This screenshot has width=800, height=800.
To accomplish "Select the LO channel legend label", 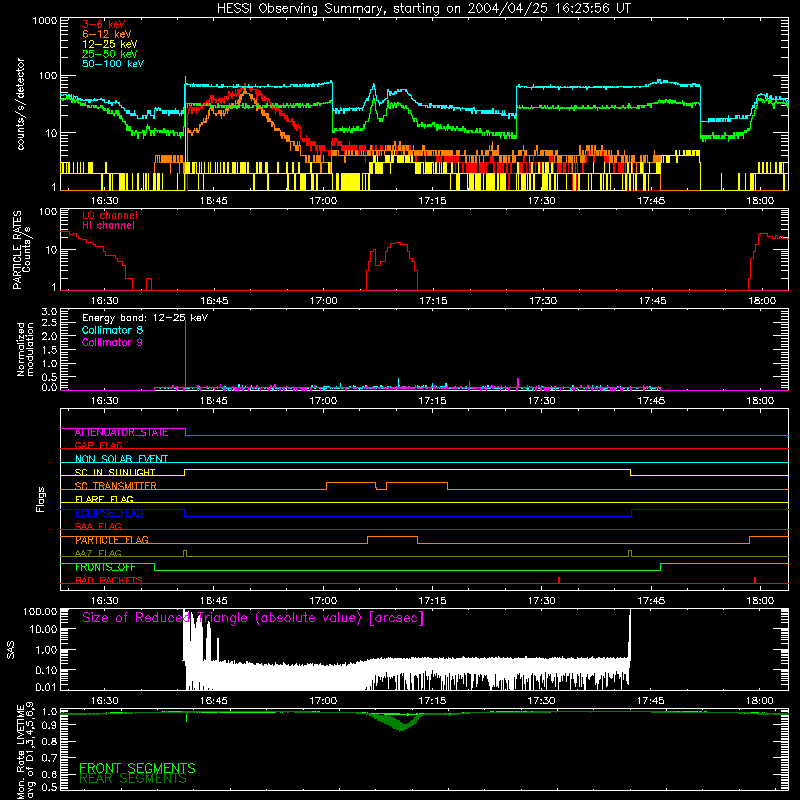I will point(110,215).
